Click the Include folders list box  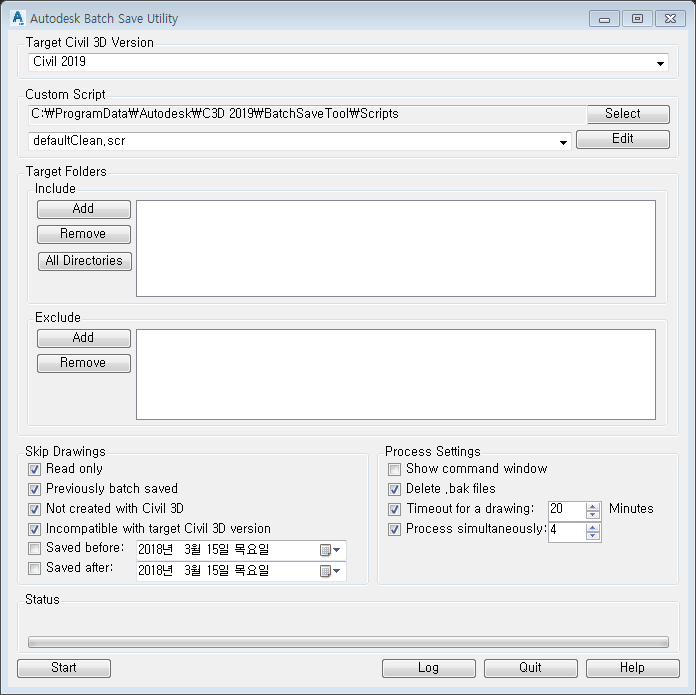(x=396, y=249)
